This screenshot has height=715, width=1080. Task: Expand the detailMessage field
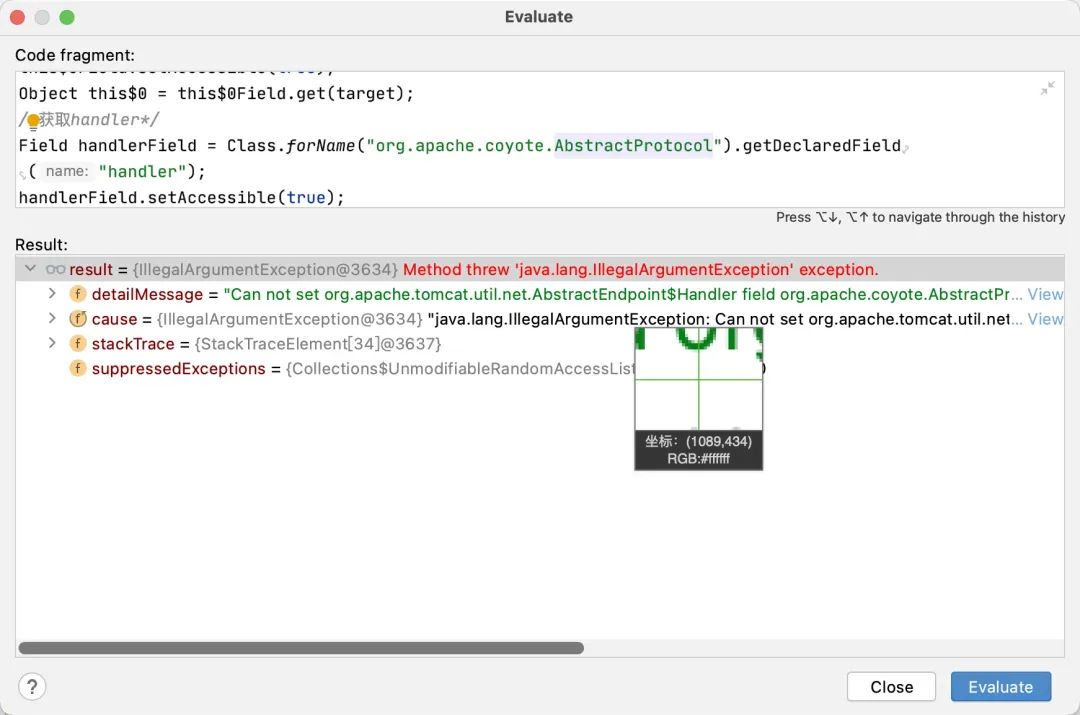click(x=52, y=294)
